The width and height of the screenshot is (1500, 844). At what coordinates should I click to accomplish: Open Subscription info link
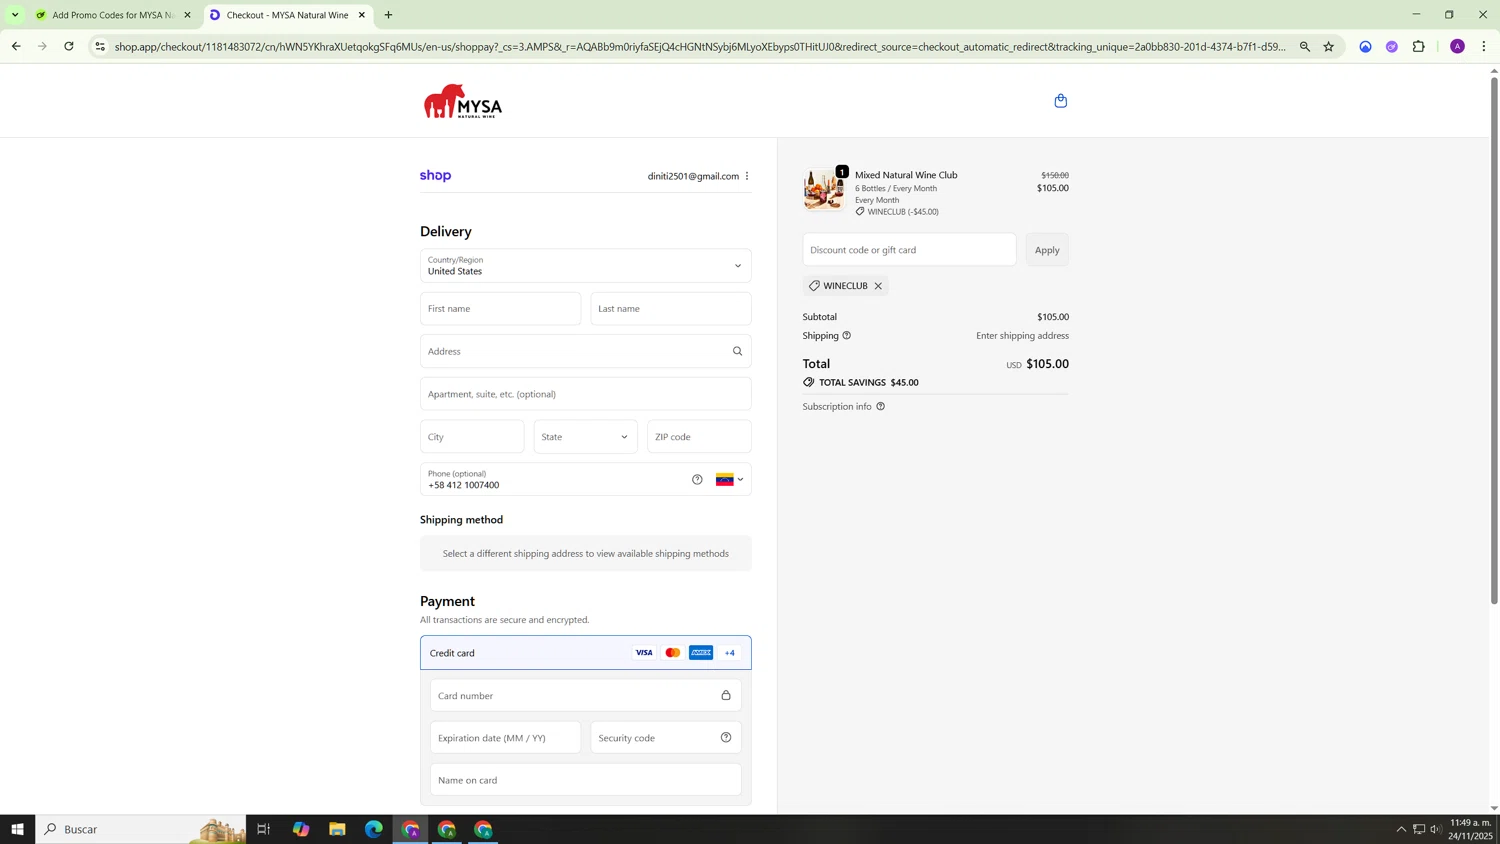(x=837, y=407)
